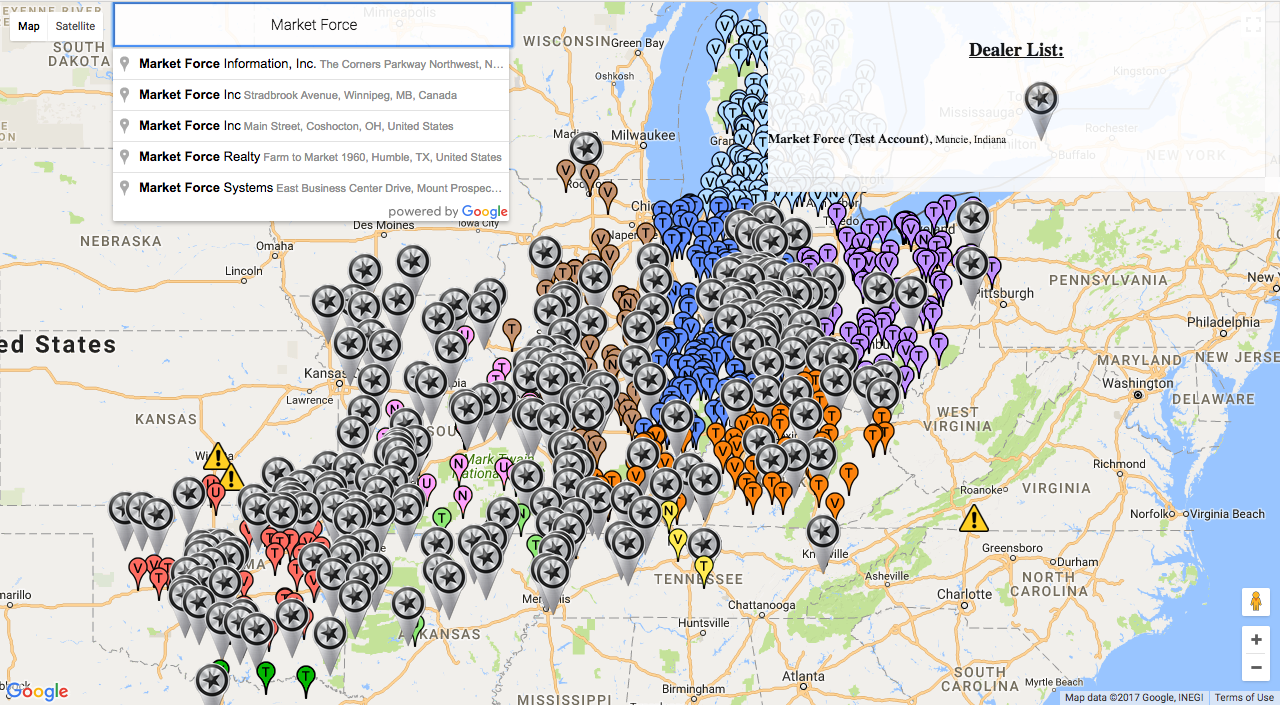Click the Google logo on the map
Viewport: 1280px width, 705px height.
[x=38, y=691]
